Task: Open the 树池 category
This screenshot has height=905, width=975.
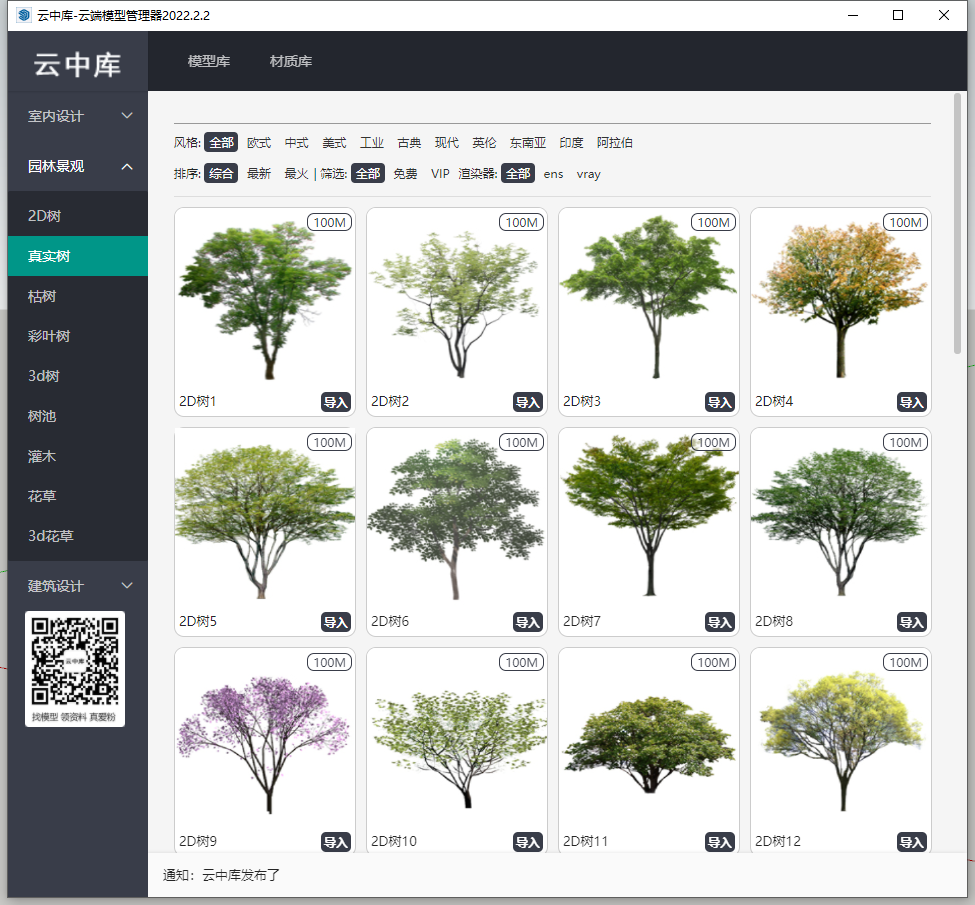Action: click(x=78, y=416)
